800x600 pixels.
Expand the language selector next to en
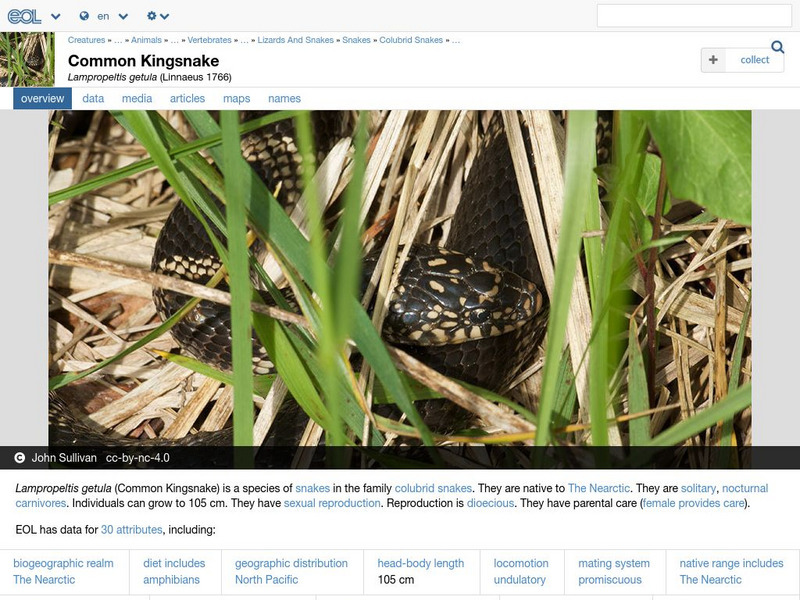coord(121,16)
